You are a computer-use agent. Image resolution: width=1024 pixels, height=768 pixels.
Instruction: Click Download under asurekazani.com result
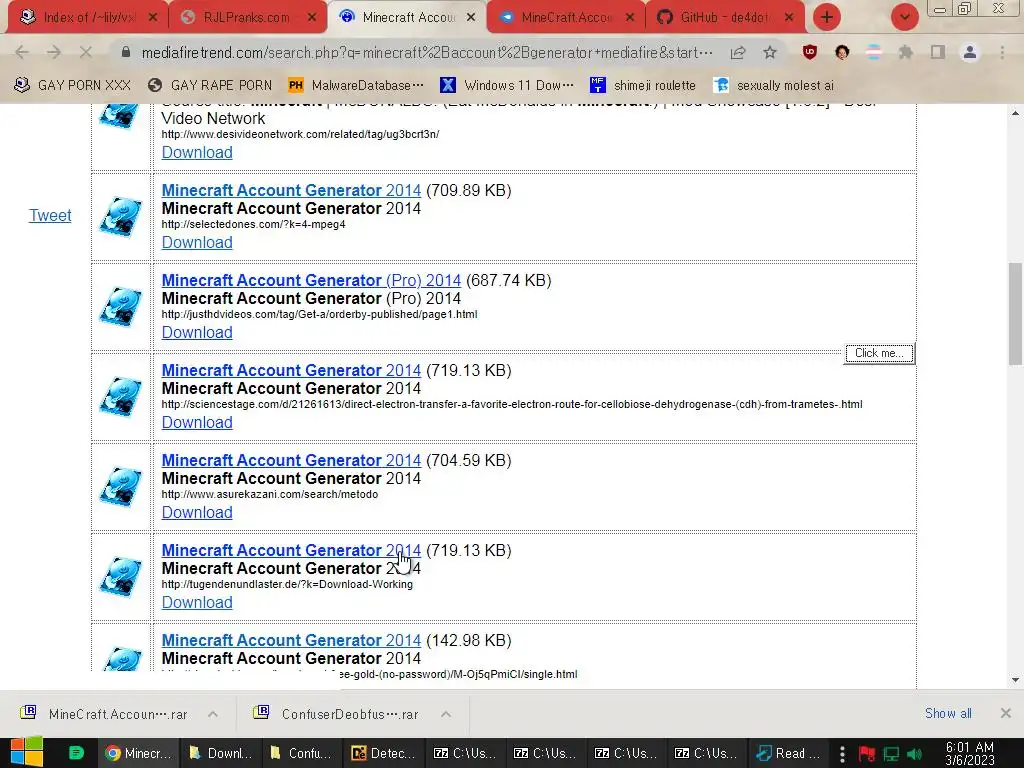click(197, 513)
